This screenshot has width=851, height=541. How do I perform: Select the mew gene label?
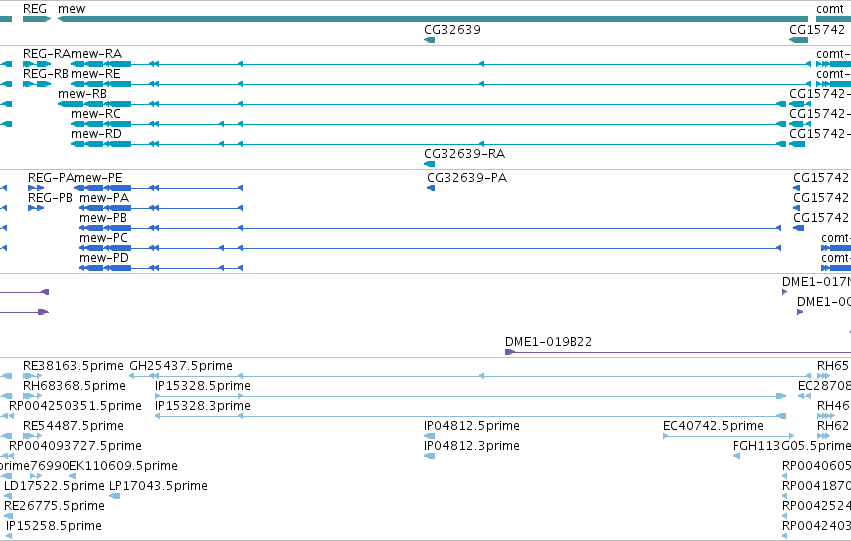(71, 9)
